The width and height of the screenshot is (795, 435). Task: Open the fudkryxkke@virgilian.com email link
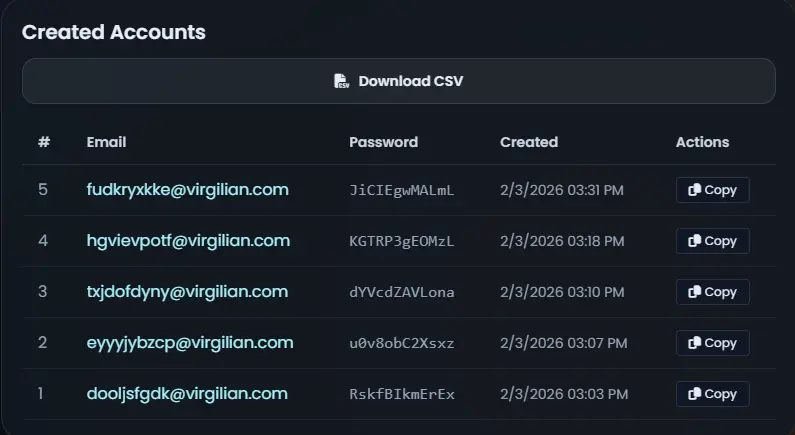(188, 190)
